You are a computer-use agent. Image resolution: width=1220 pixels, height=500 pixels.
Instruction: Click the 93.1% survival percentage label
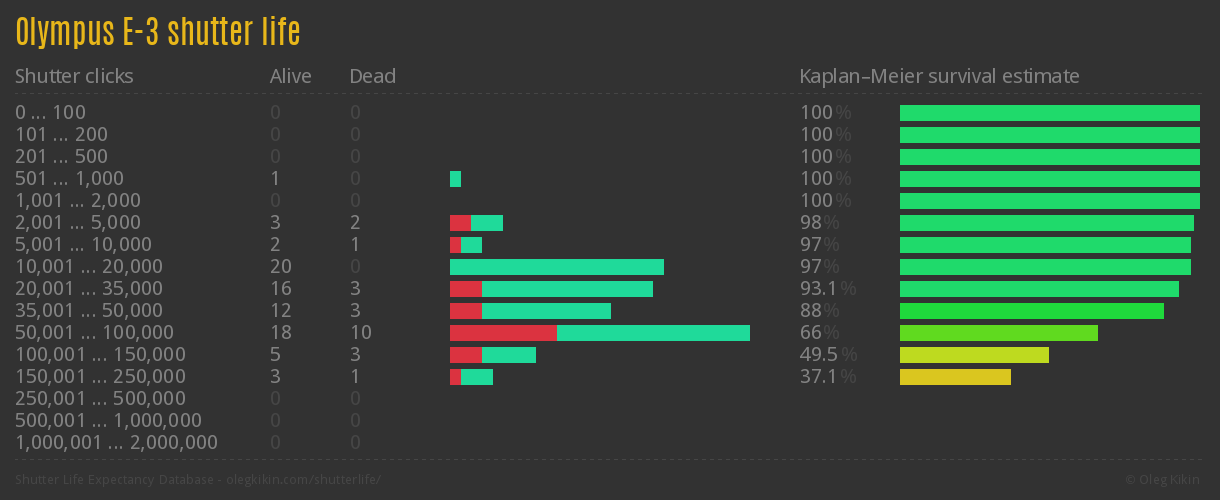pos(828,289)
